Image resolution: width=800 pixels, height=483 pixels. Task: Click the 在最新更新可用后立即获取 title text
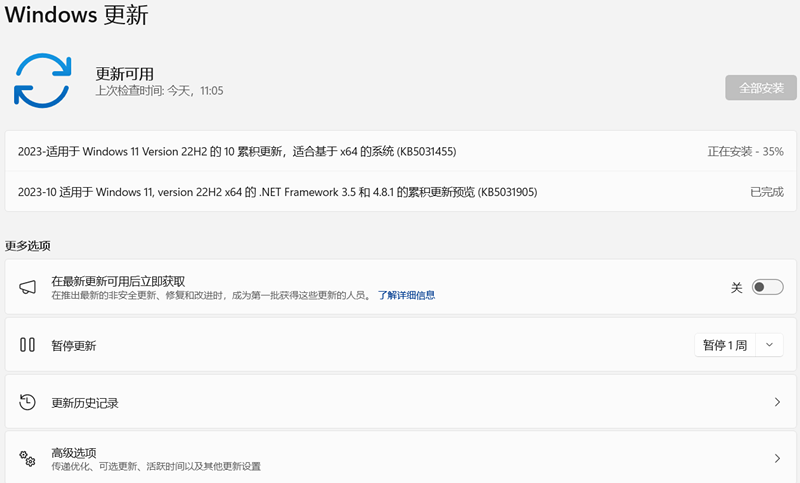(x=118, y=281)
